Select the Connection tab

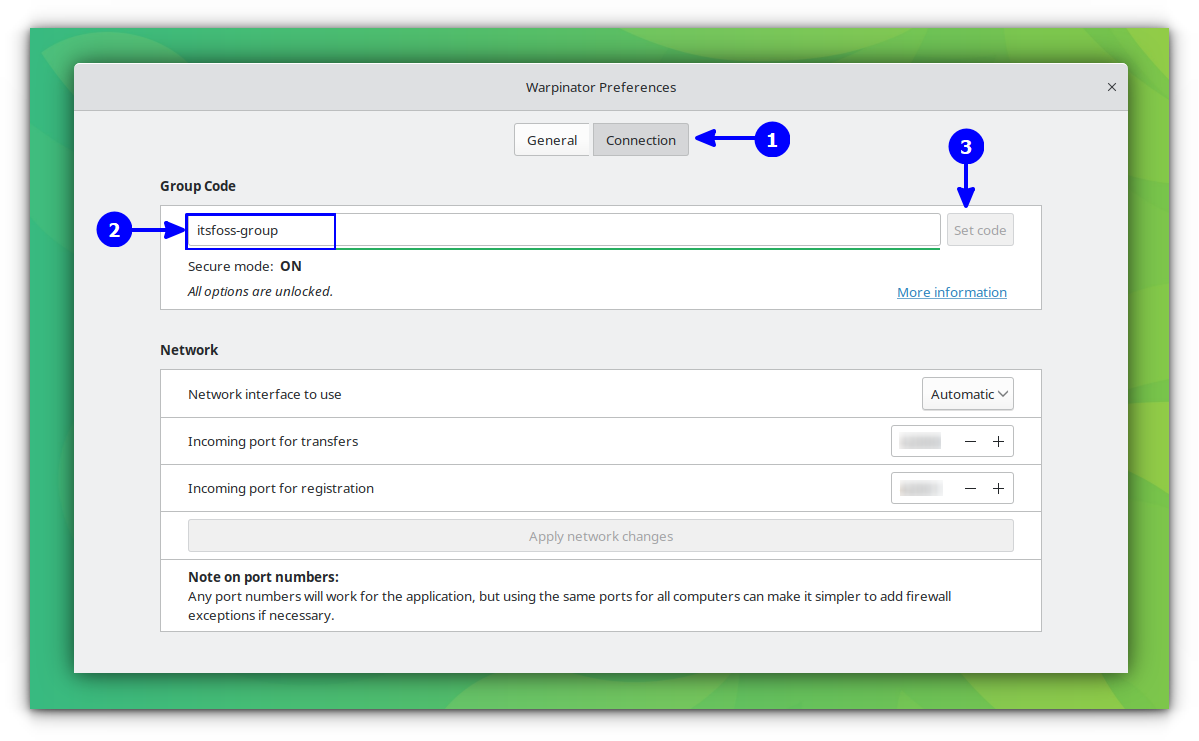641,140
